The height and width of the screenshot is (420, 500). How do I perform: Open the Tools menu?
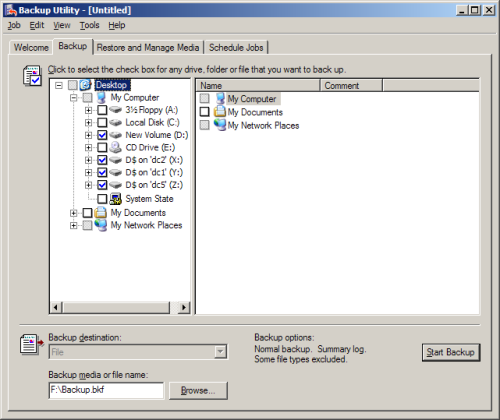coord(89,25)
